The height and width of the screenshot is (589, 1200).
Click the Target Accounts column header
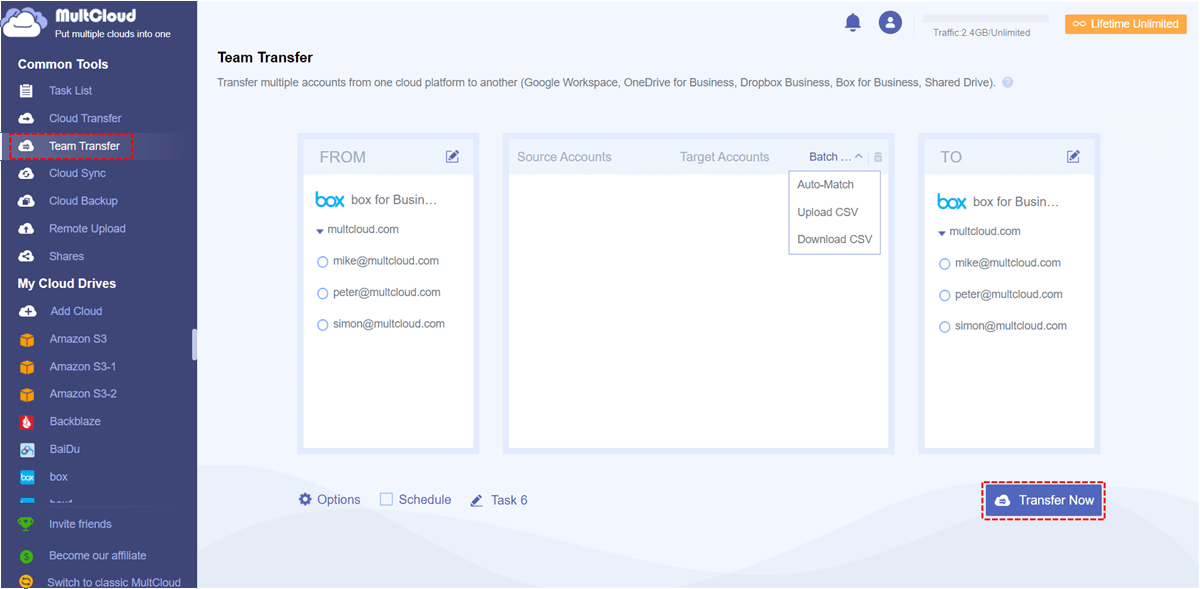click(x=725, y=157)
